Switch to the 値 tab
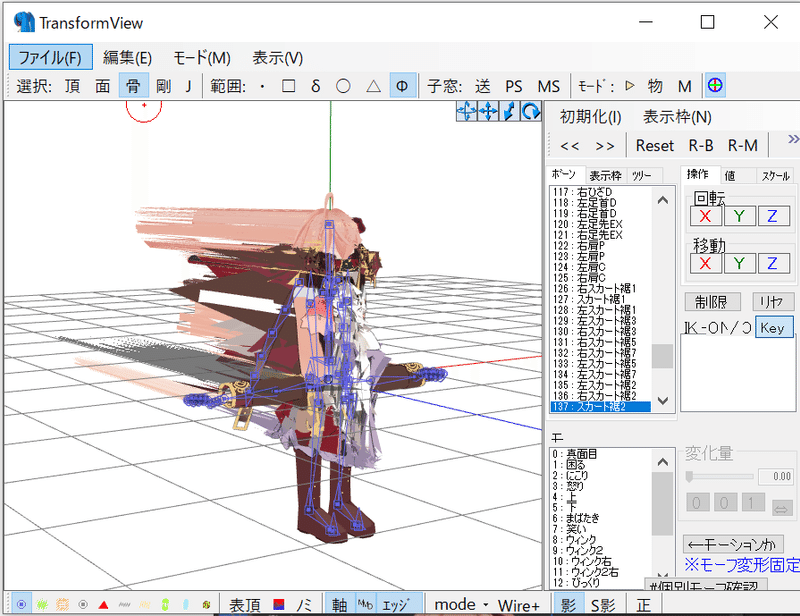 coord(730,176)
